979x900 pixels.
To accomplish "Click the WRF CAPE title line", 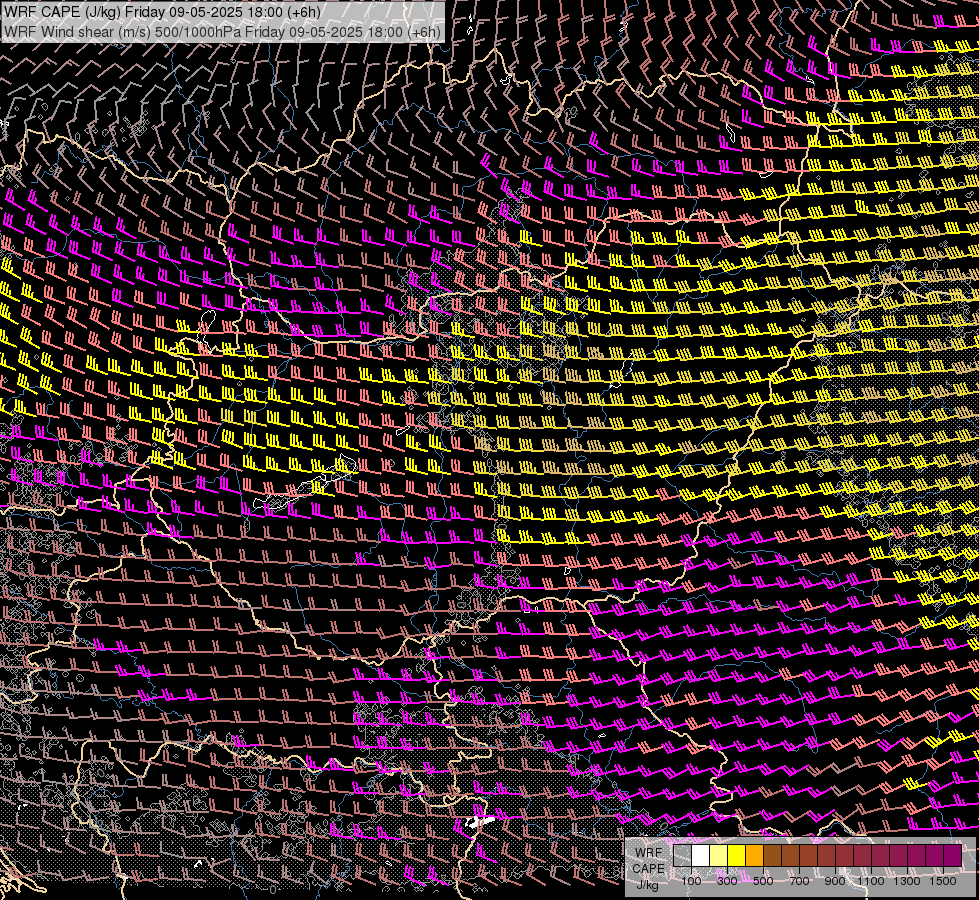I will (x=162, y=11).
